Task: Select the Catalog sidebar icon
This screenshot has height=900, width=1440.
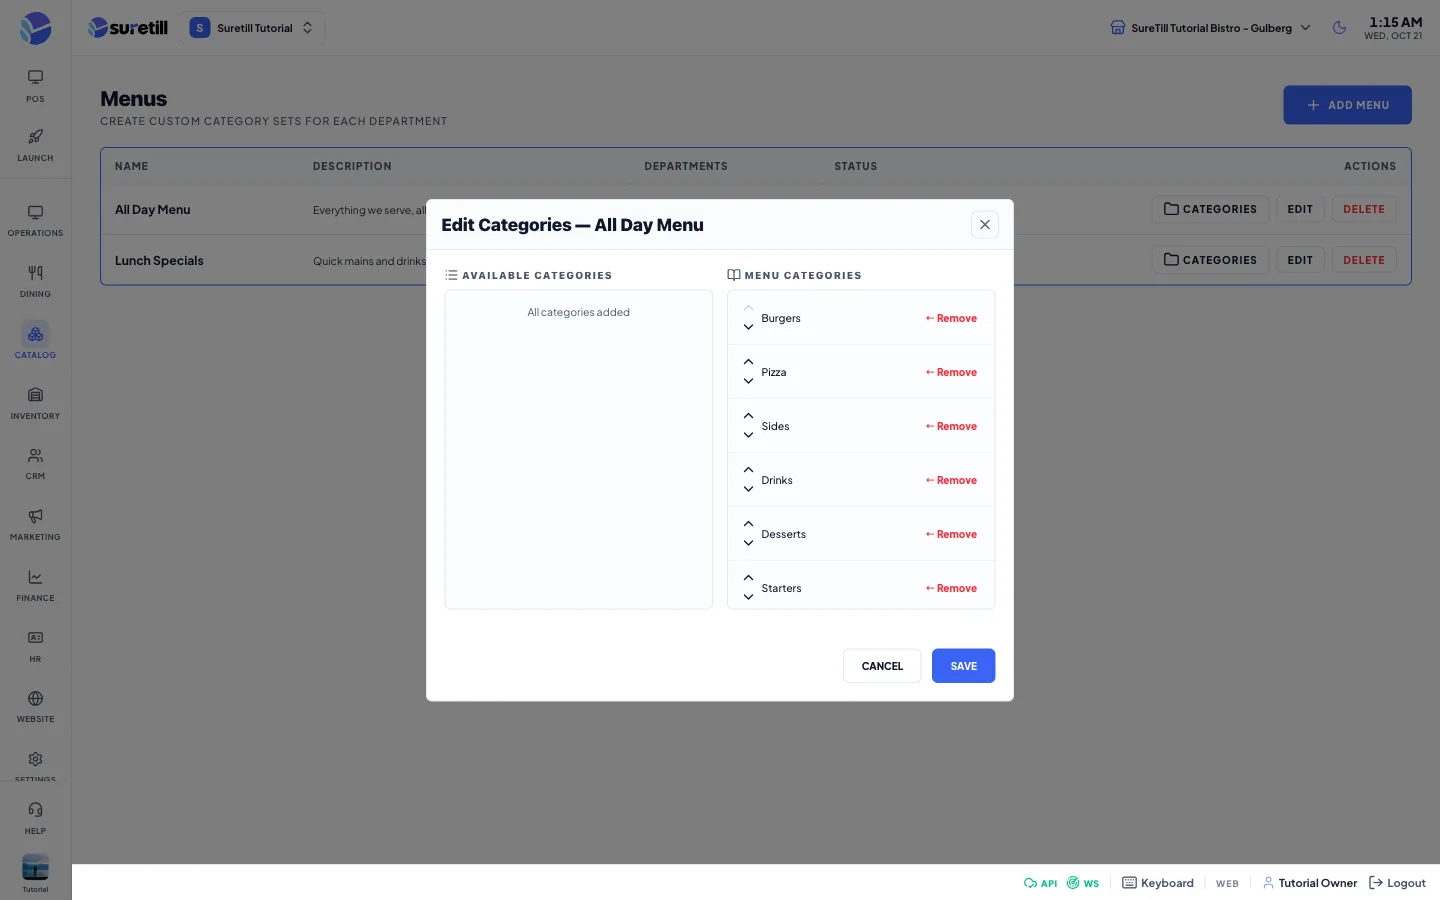Action: 35,342
